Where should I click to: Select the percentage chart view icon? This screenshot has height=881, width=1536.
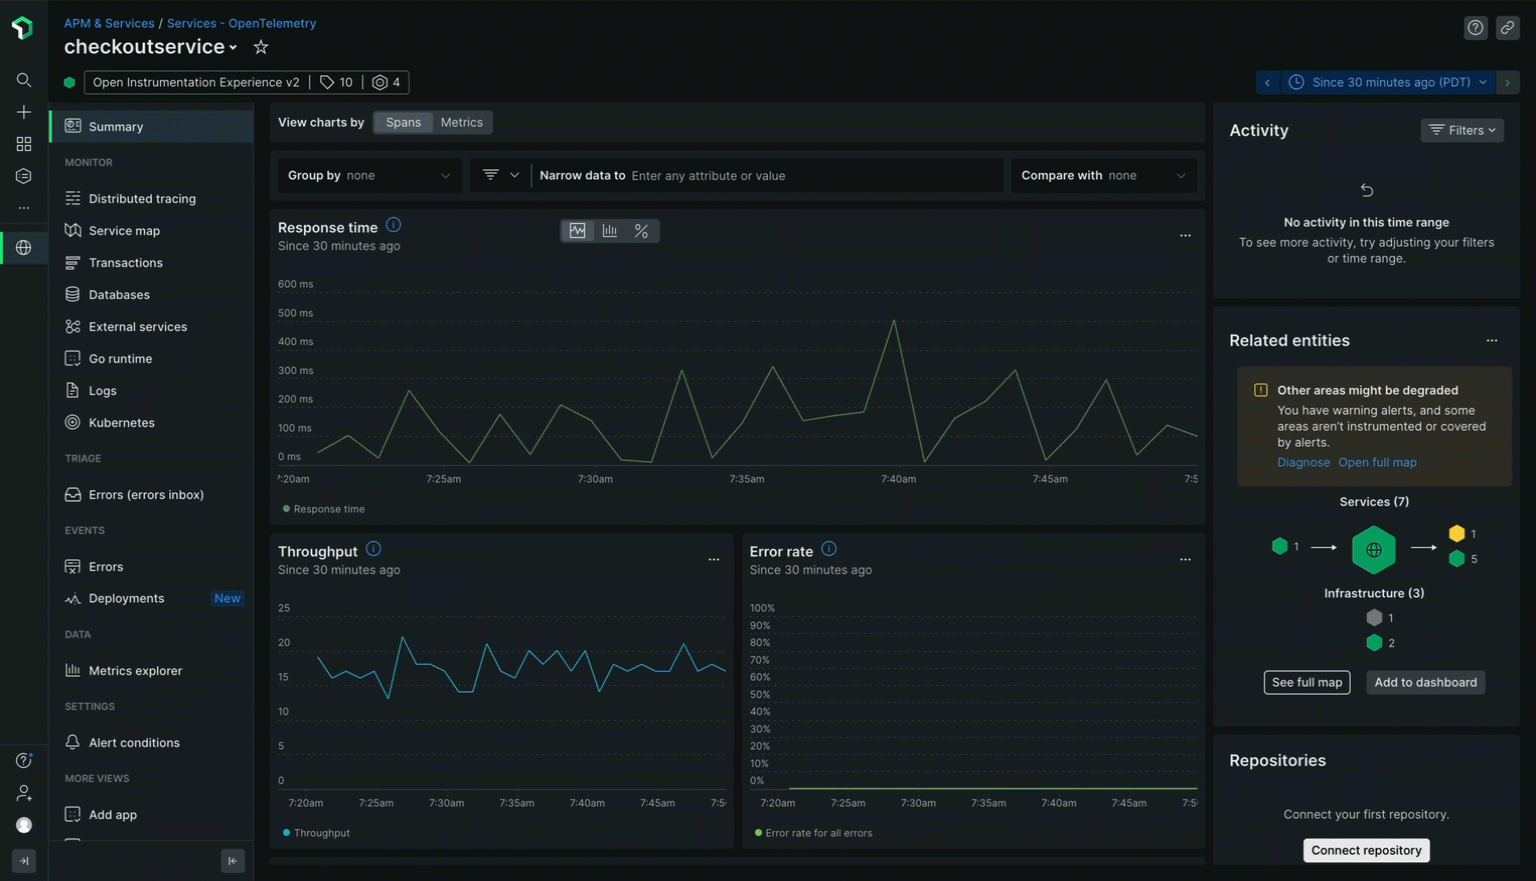(x=641, y=231)
